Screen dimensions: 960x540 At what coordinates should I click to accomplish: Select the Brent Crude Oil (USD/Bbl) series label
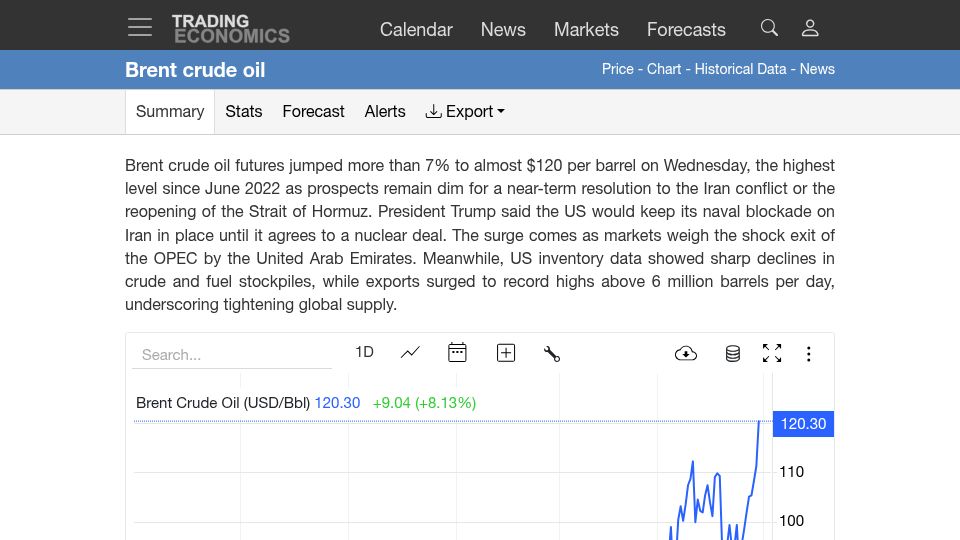(223, 403)
